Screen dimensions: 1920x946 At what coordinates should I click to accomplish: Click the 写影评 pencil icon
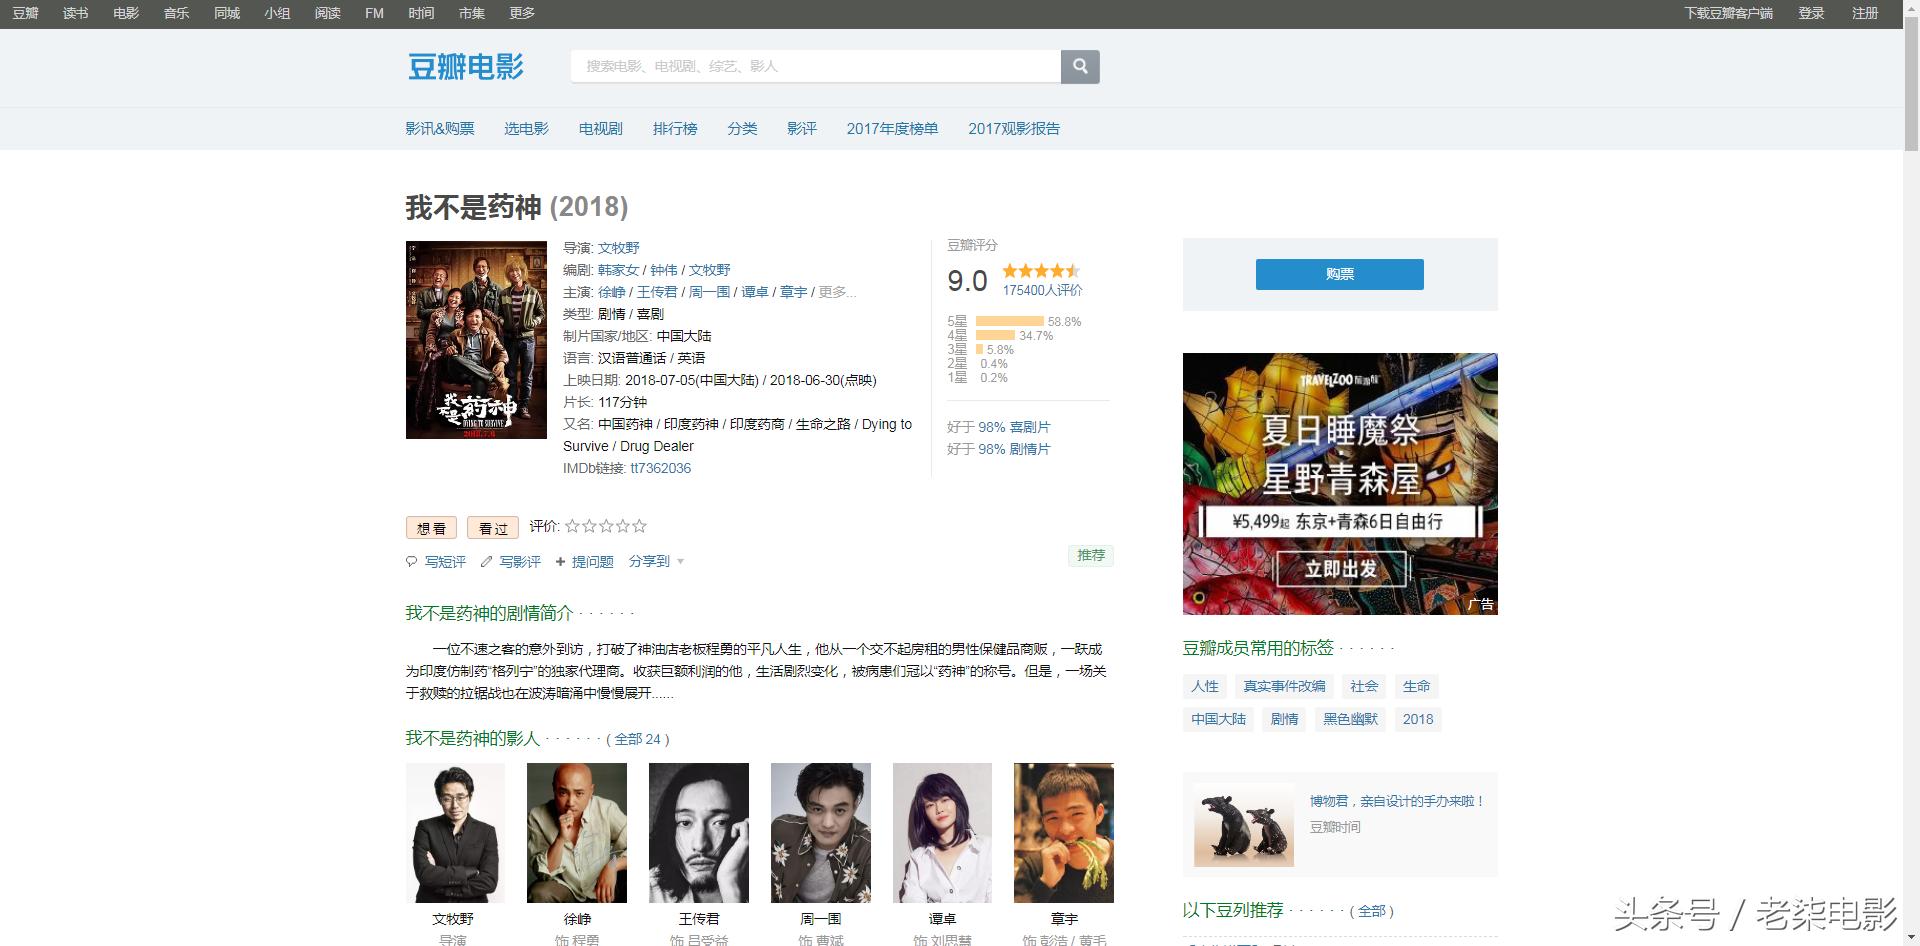tap(486, 562)
